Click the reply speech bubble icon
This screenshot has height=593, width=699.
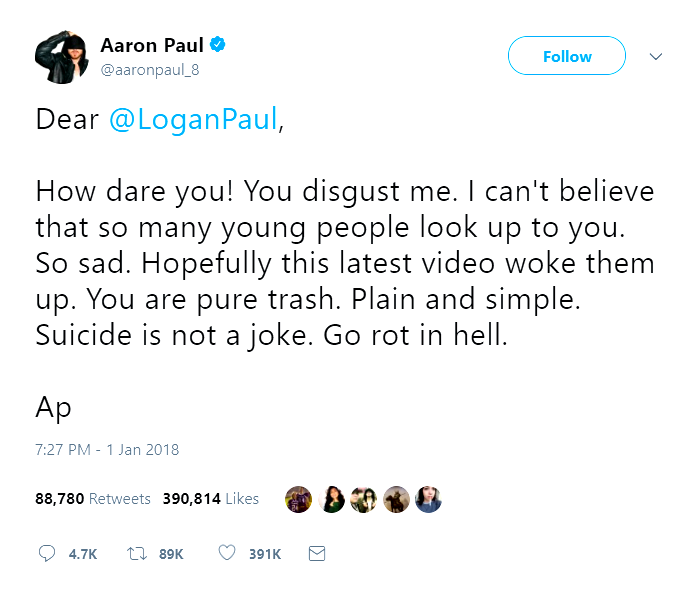[46, 553]
